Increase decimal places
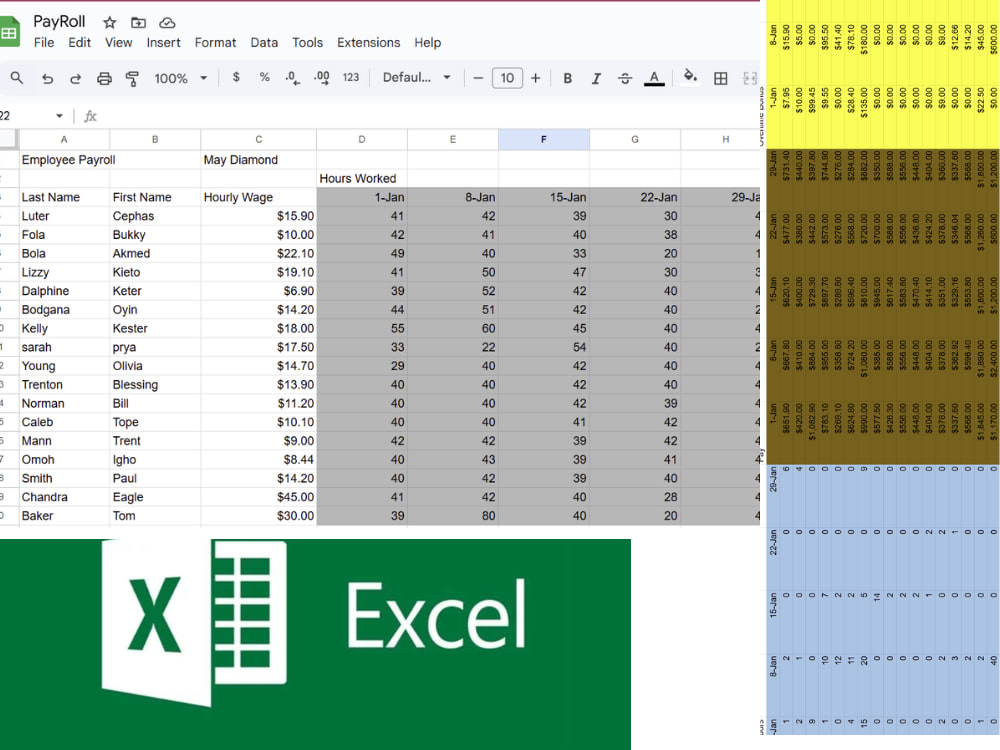This screenshot has width=1000, height=750. 322,78
